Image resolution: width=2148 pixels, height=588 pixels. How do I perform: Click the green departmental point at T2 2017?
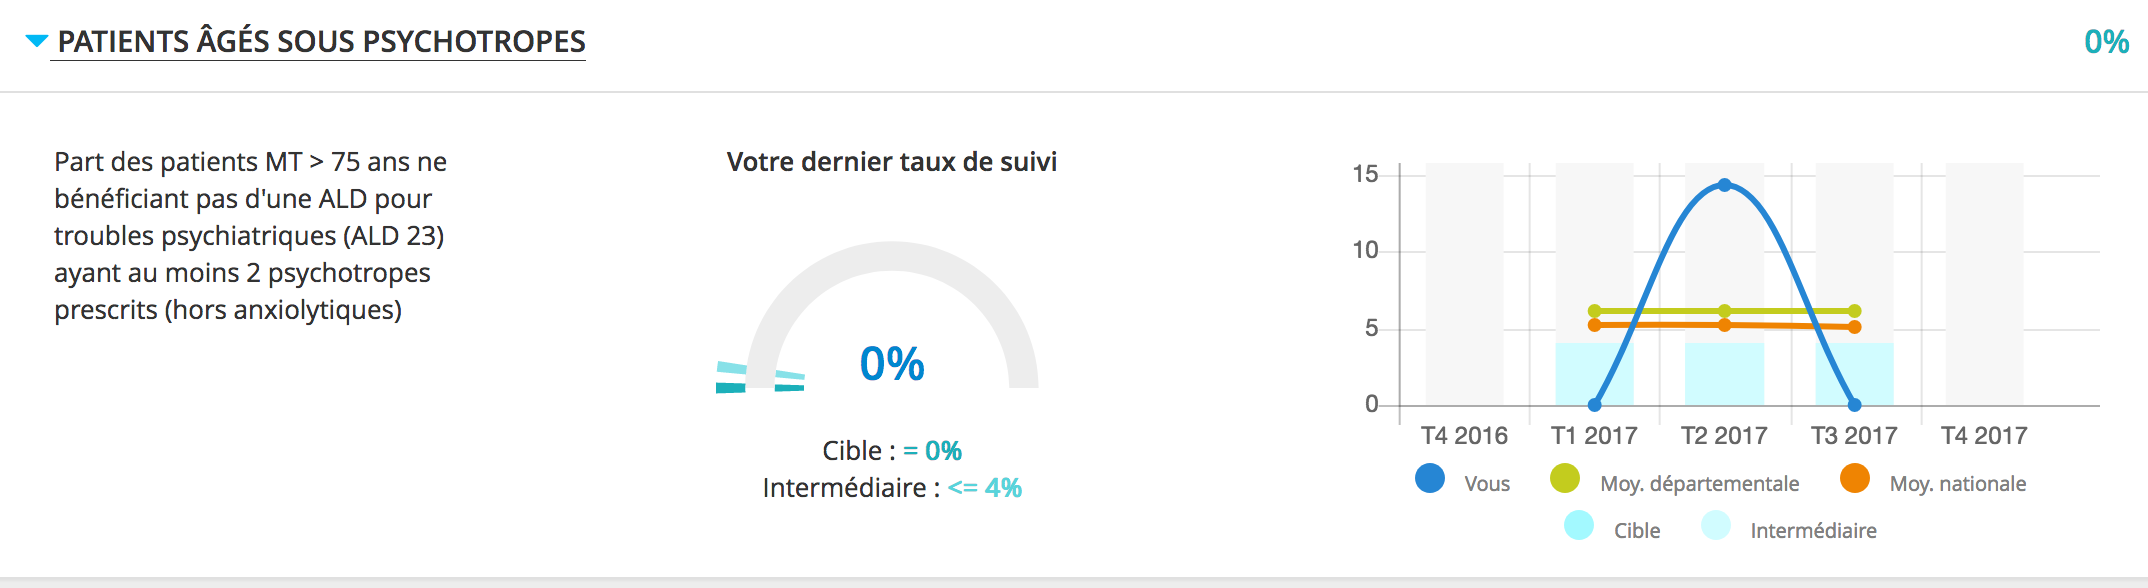click(1725, 311)
